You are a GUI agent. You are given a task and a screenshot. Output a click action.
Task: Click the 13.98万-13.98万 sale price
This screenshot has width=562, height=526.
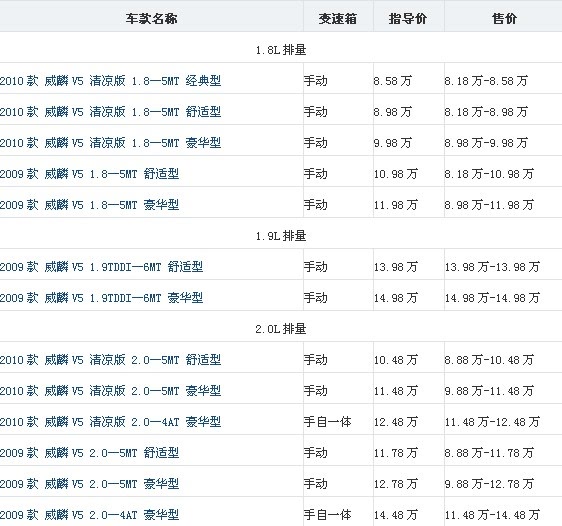492,267
